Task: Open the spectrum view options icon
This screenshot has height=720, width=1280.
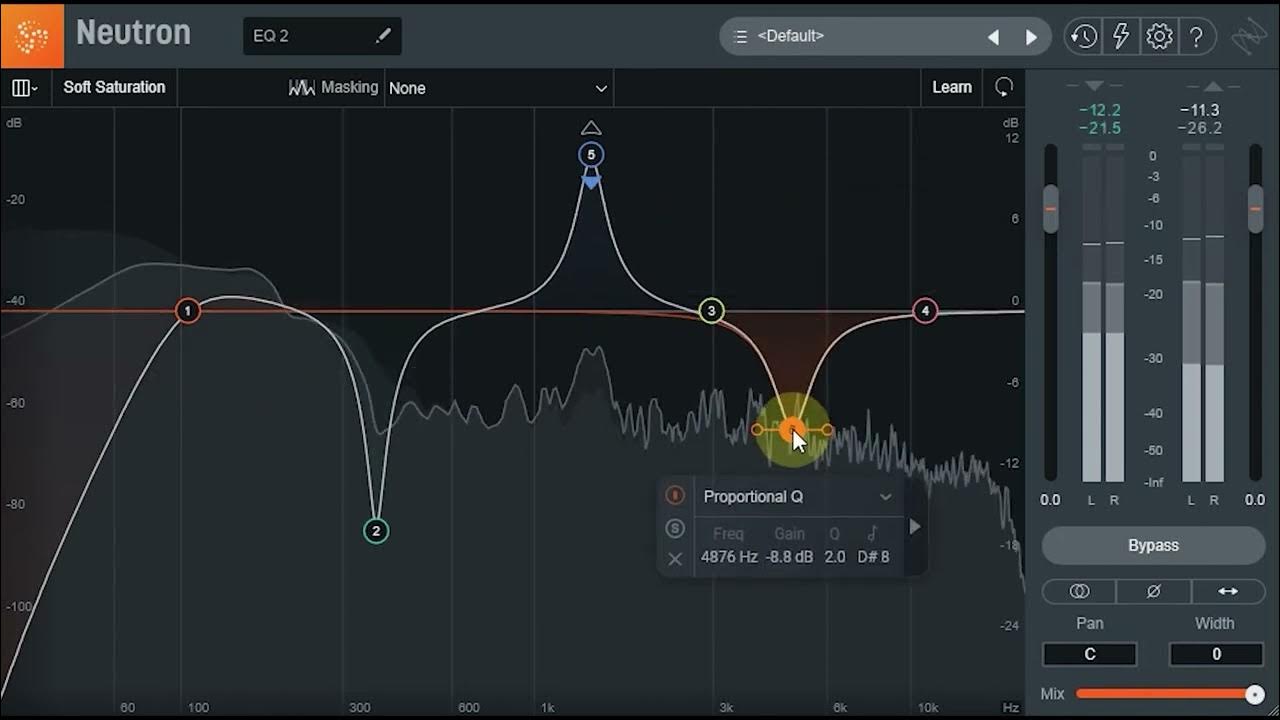Action: (24, 88)
